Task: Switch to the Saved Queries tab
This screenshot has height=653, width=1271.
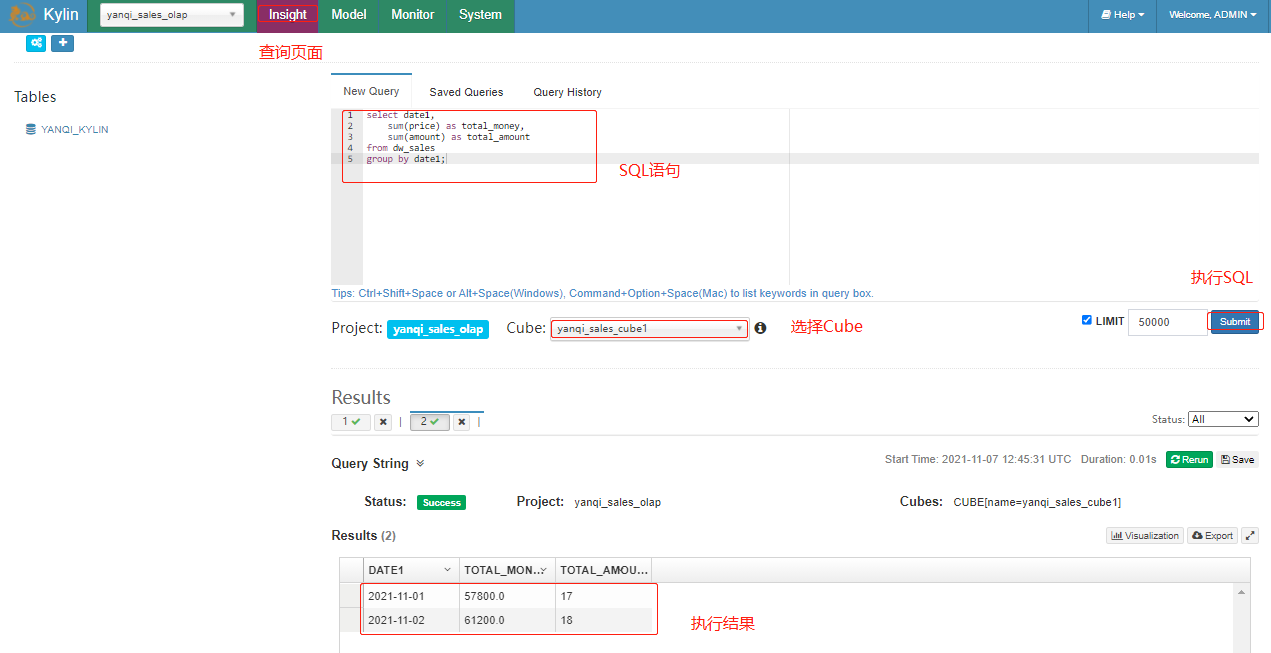Action: tap(466, 92)
